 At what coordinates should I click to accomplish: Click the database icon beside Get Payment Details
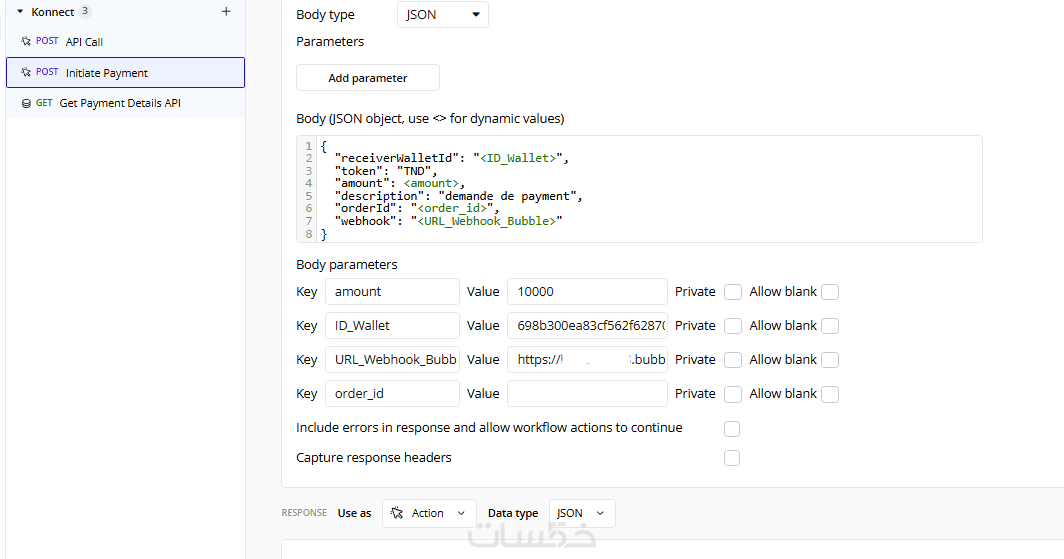pyautogui.click(x=26, y=103)
